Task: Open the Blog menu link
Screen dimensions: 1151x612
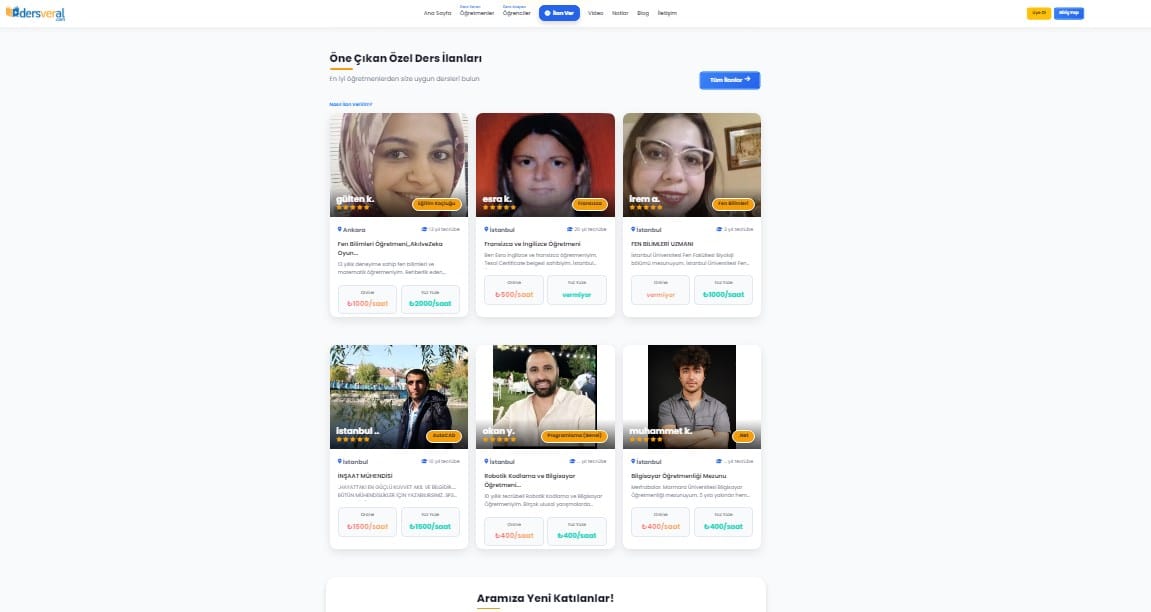Action: 643,13
